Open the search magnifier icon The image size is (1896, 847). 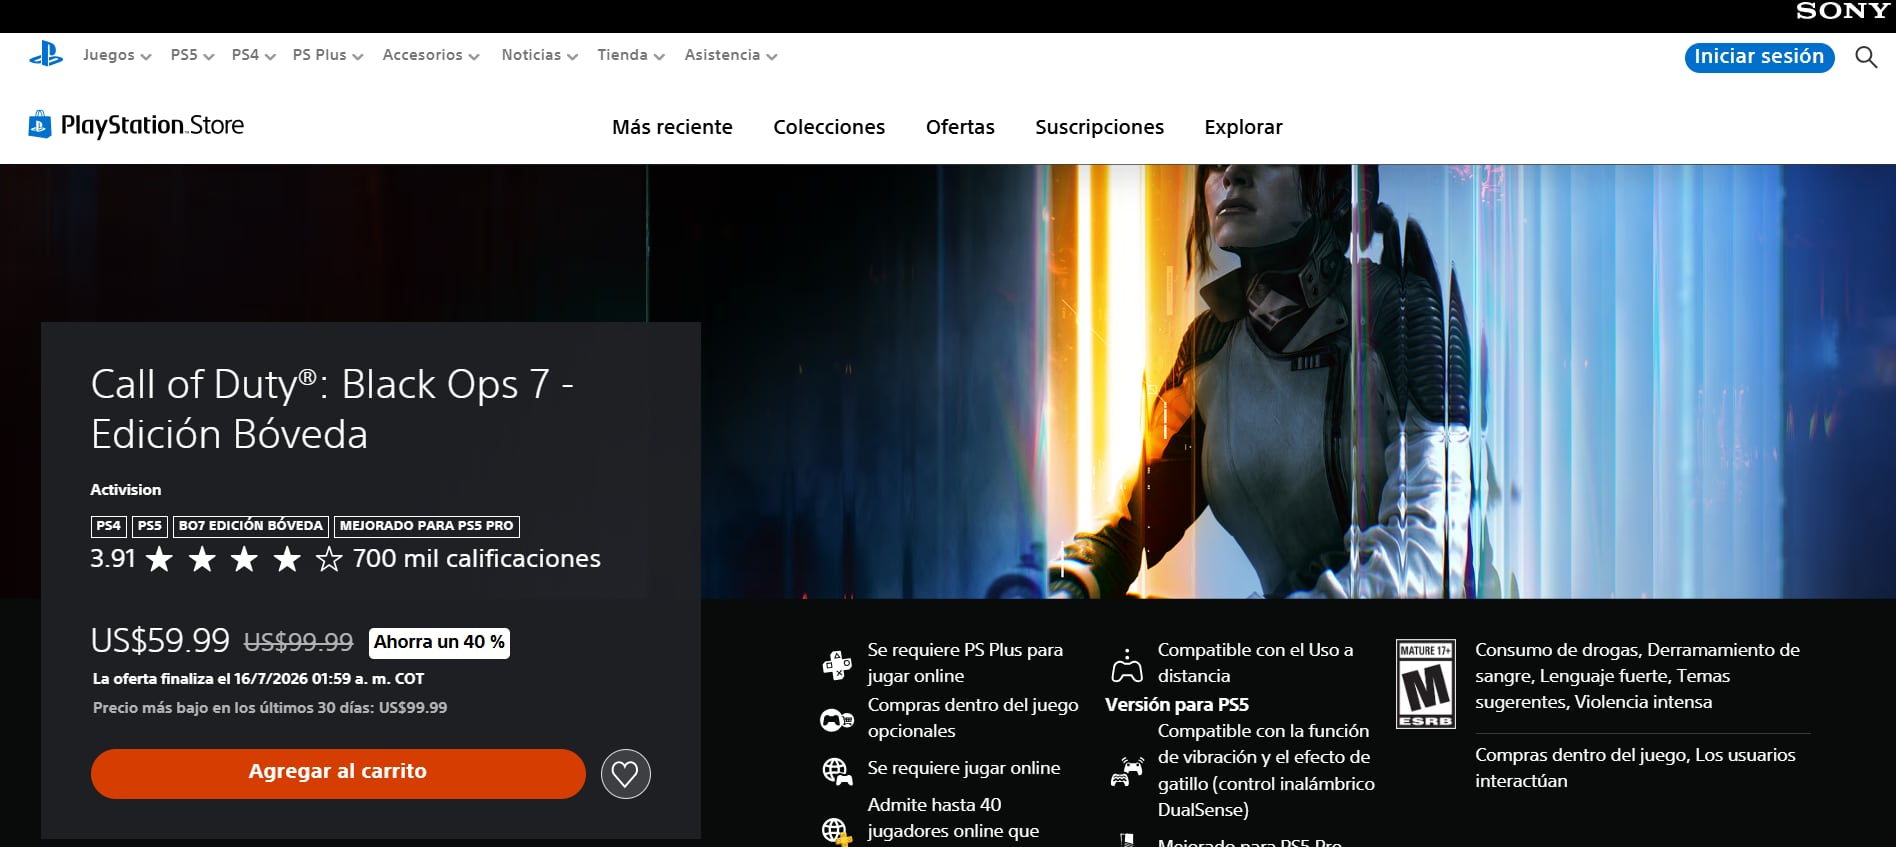[x=1866, y=57]
